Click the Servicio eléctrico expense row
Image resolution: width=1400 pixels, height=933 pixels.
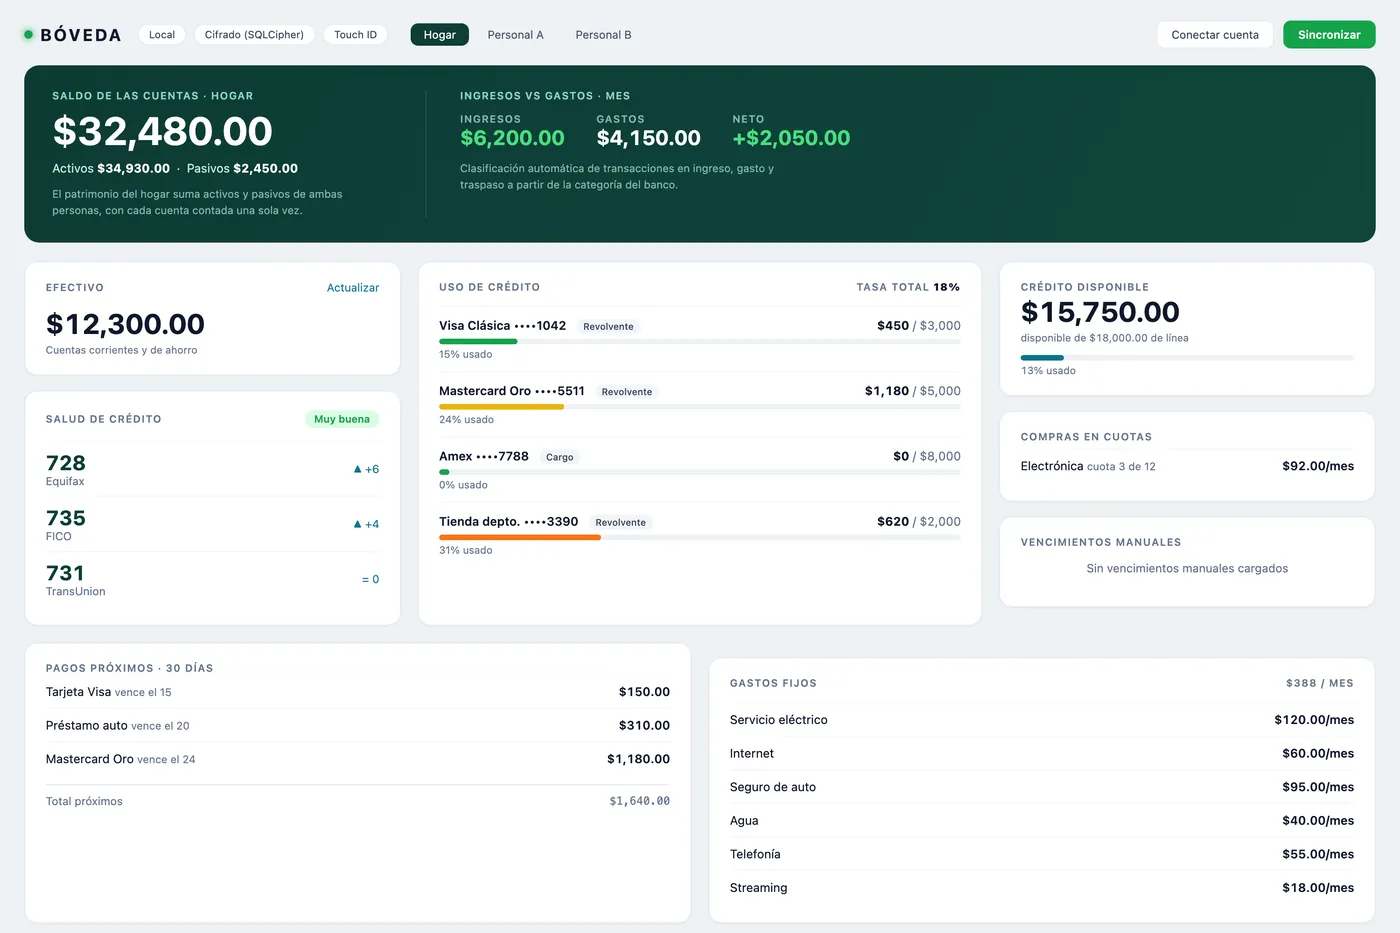click(1042, 720)
